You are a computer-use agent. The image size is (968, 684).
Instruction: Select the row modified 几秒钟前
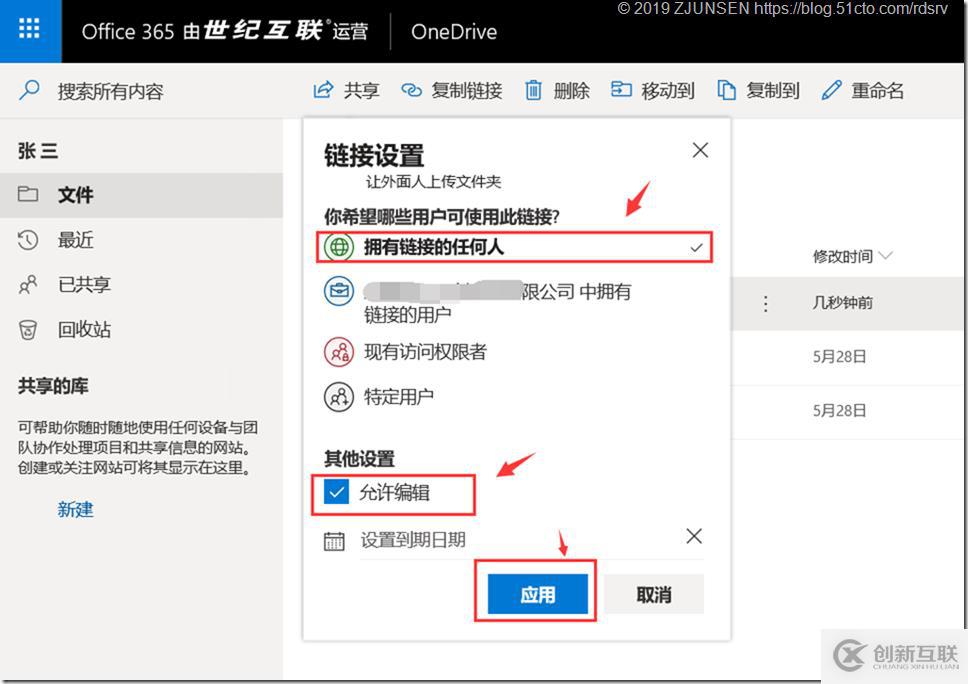tap(848, 303)
